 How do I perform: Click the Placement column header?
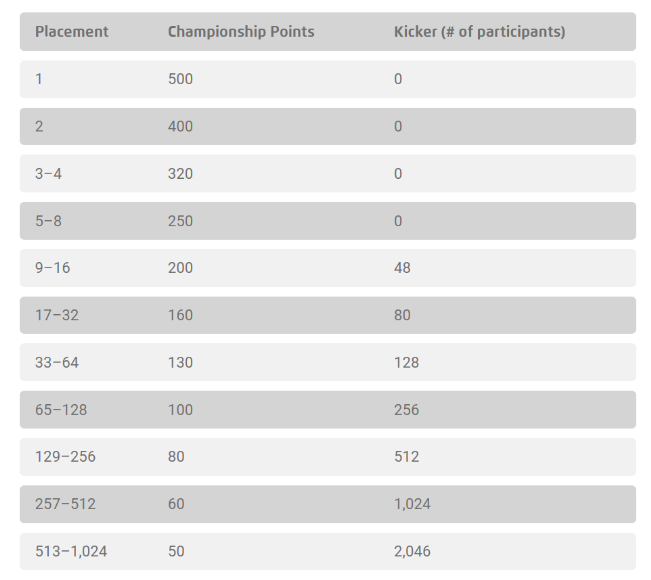72,32
